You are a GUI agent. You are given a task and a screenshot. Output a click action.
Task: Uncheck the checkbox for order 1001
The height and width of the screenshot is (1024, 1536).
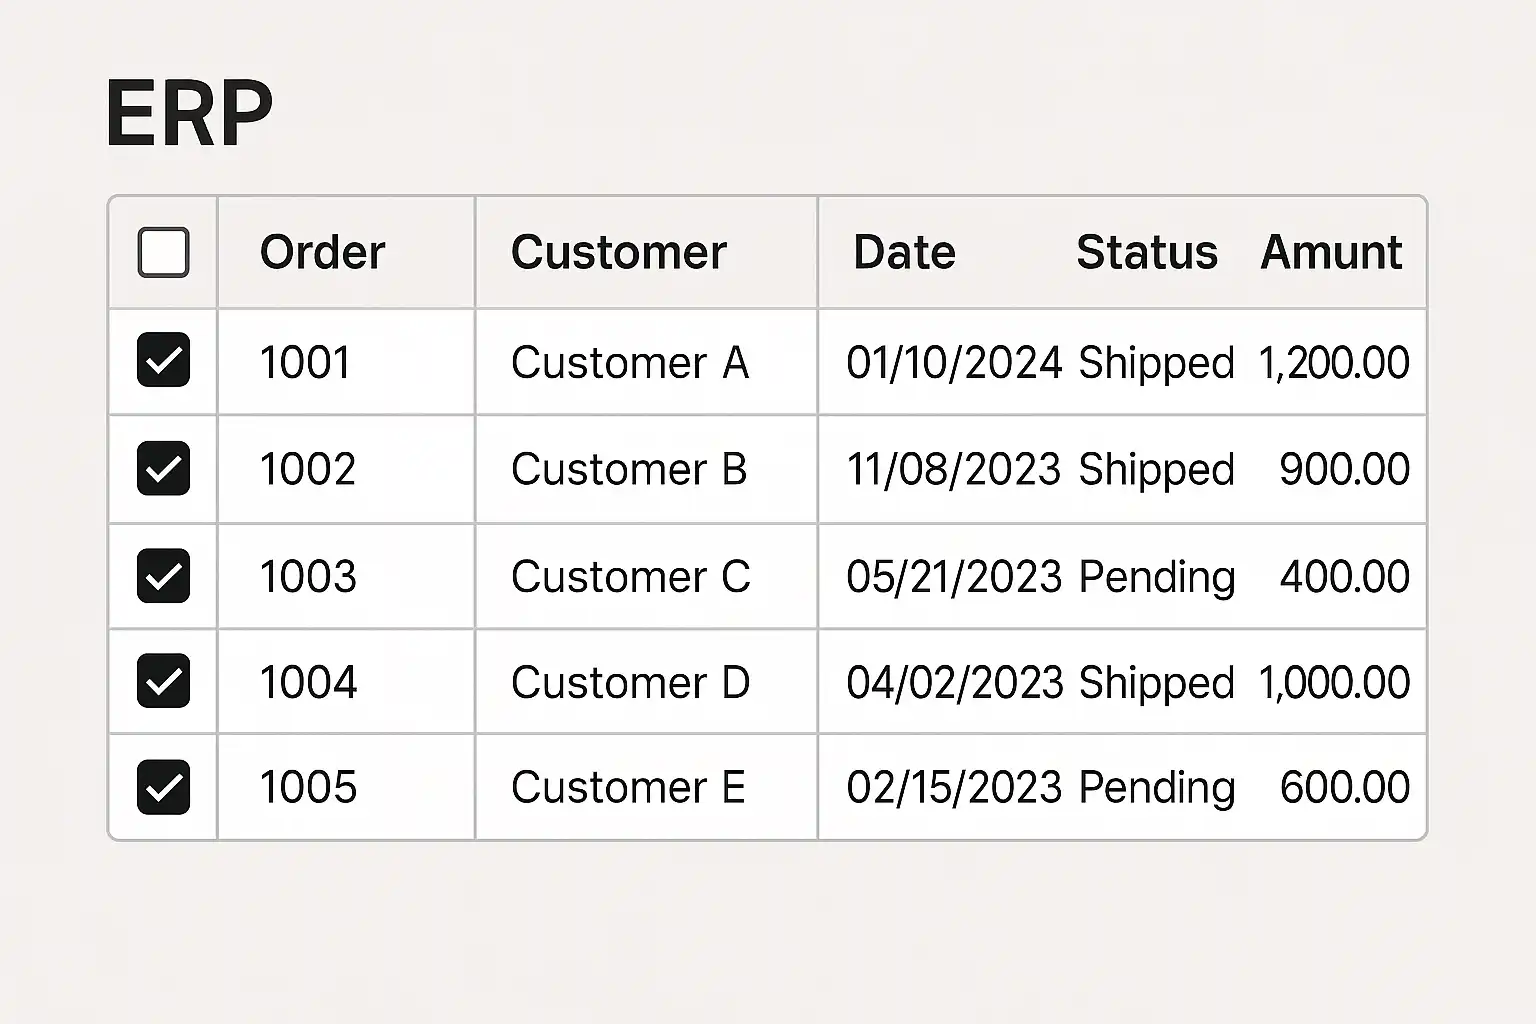coord(163,360)
